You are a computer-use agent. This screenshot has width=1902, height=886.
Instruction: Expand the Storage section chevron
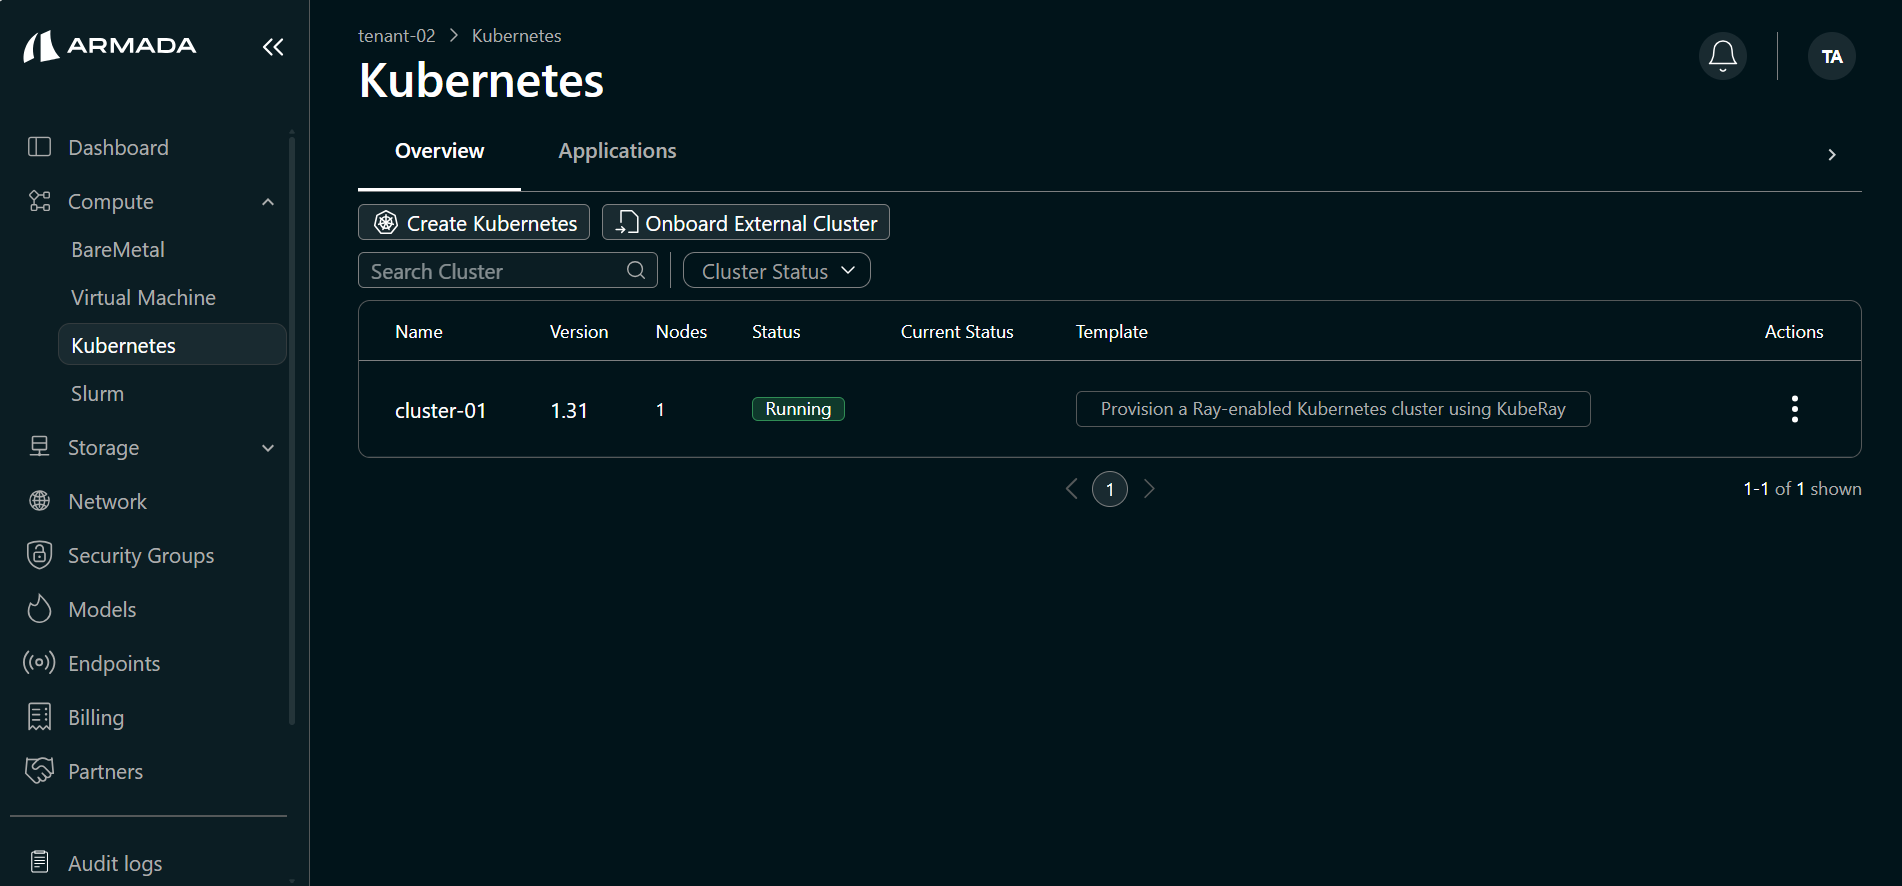tap(268, 448)
